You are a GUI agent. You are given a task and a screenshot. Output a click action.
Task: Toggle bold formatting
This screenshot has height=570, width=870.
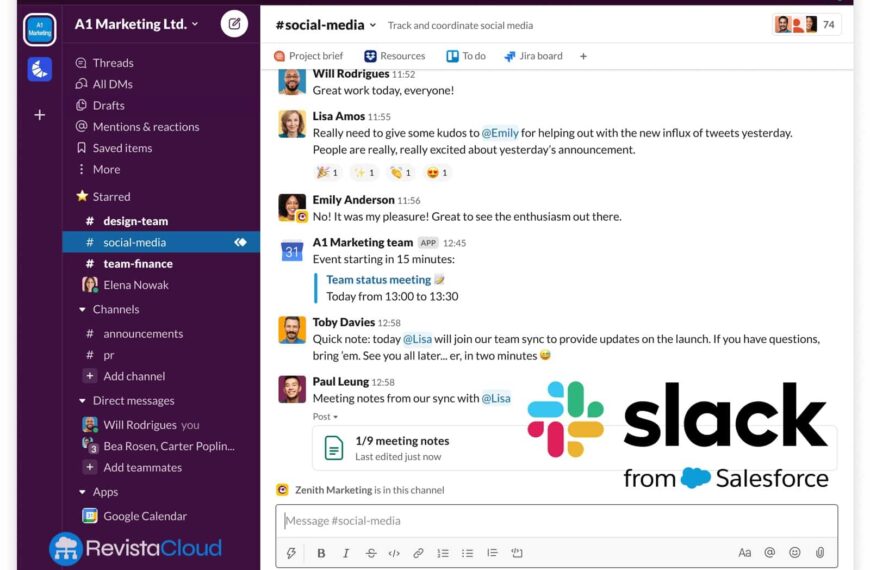(x=321, y=553)
